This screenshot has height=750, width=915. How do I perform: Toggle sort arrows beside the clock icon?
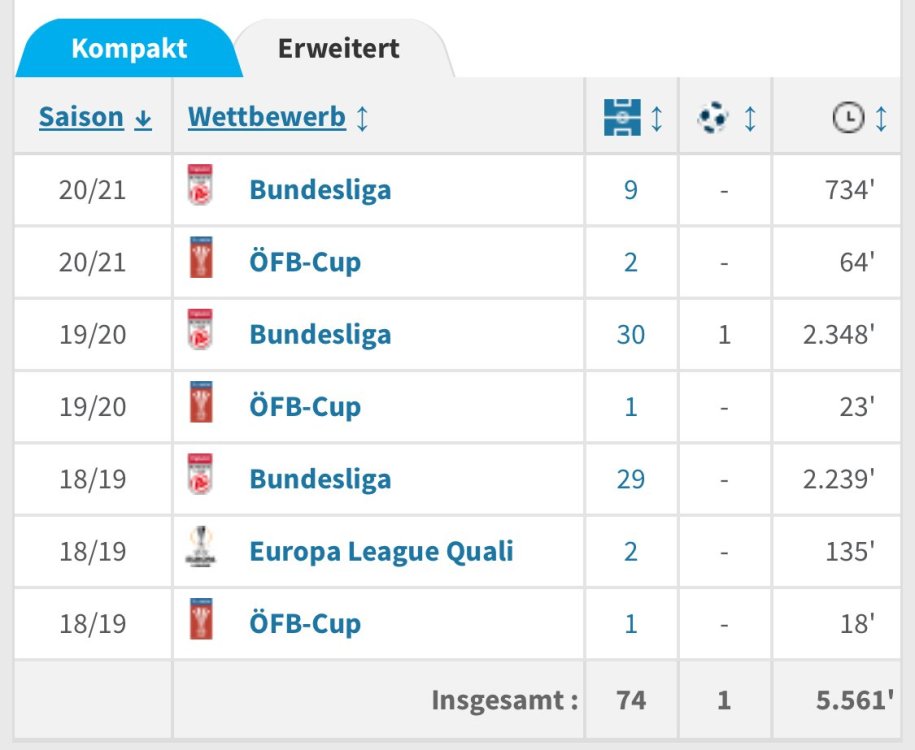(x=881, y=118)
